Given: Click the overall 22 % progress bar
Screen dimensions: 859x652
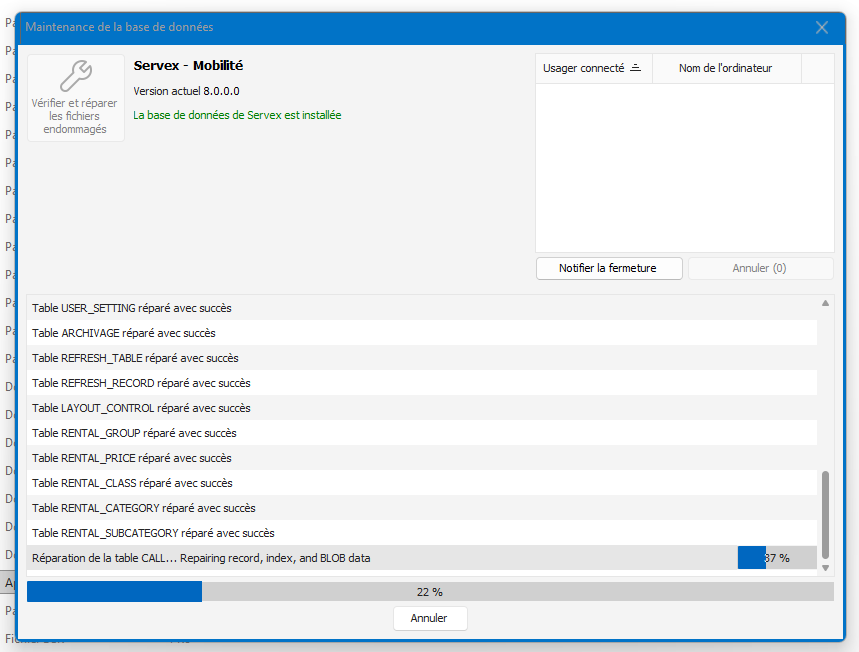Looking at the screenshot, I should pos(429,592).
